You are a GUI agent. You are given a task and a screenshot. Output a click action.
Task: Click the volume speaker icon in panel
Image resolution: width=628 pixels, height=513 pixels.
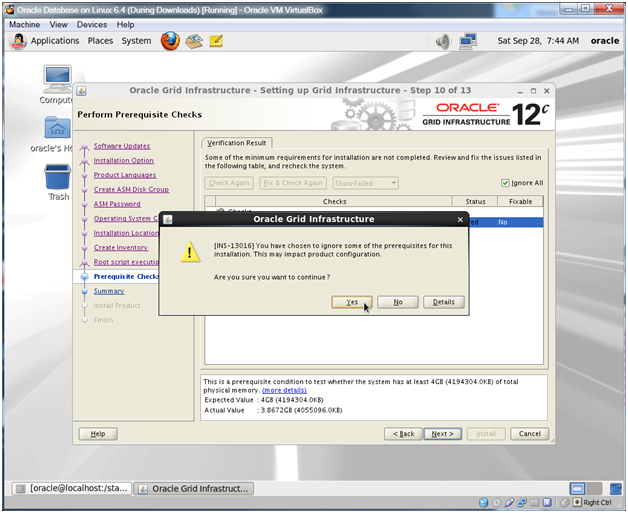coord(443,41)
